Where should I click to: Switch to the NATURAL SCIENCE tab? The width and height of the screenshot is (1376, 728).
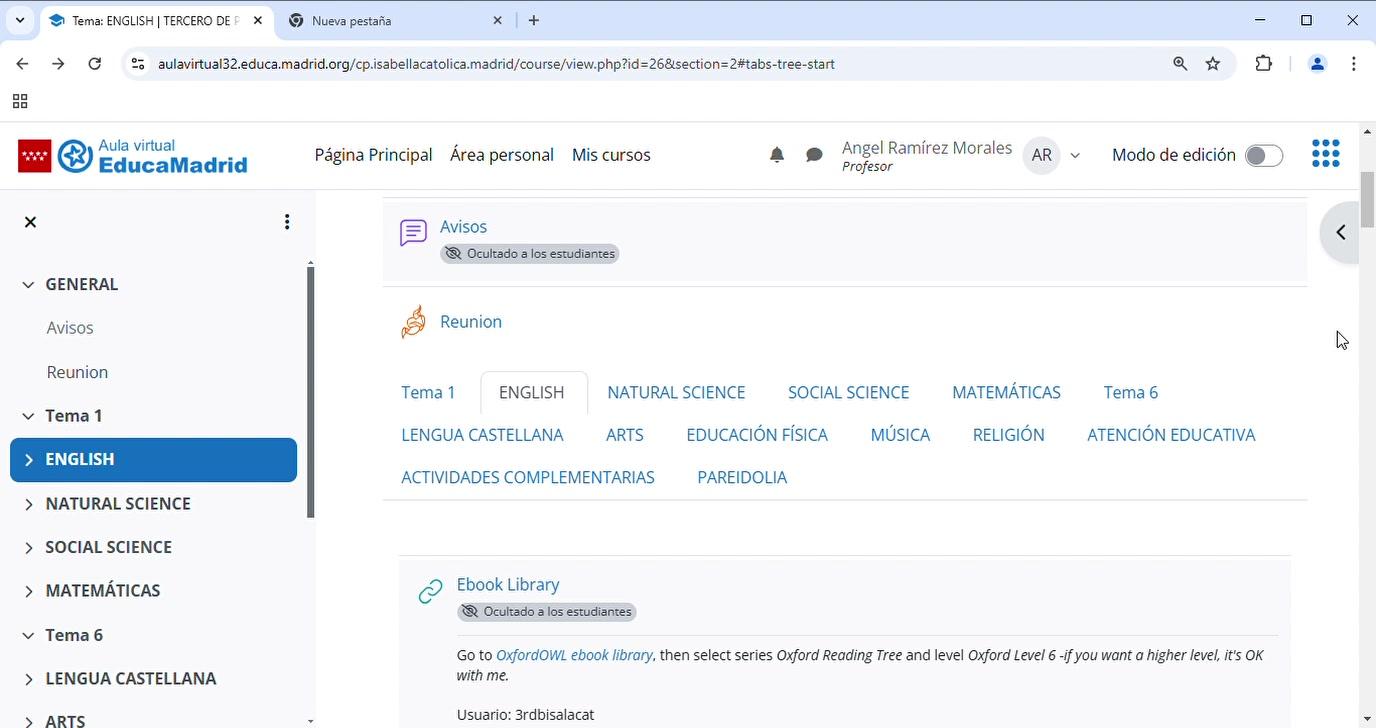676,393
